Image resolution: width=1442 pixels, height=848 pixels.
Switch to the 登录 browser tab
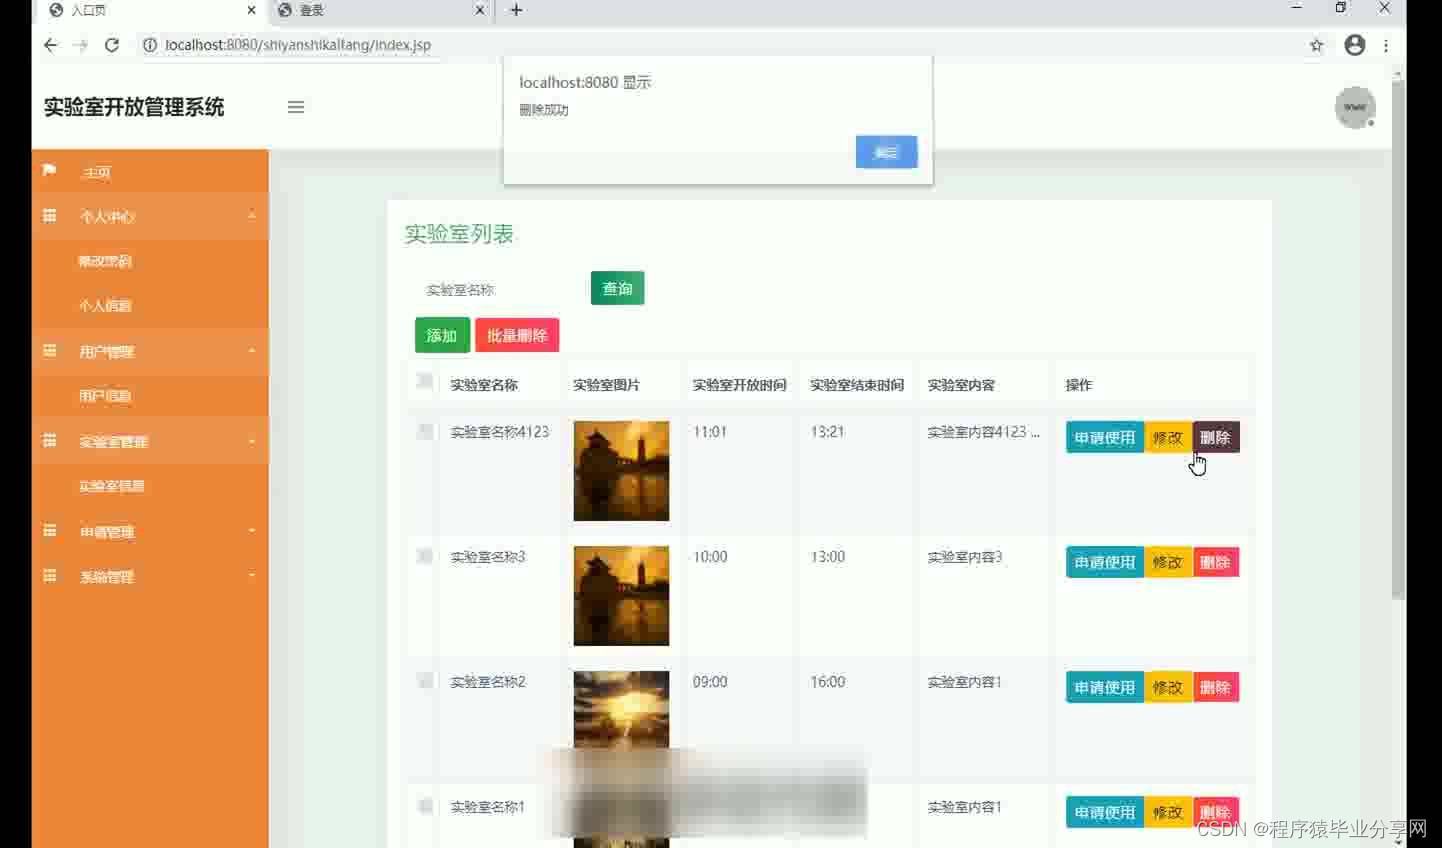click(x=380, y=10)
